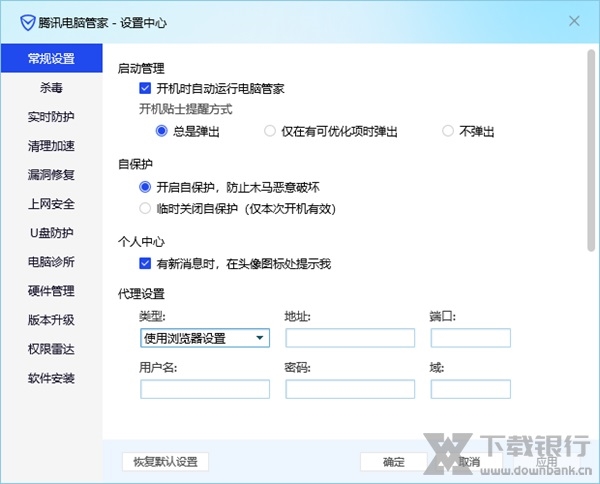Viewport: 600px width, 484px height.
Task: Open 版本升级 settings
Action: (52, 320)
